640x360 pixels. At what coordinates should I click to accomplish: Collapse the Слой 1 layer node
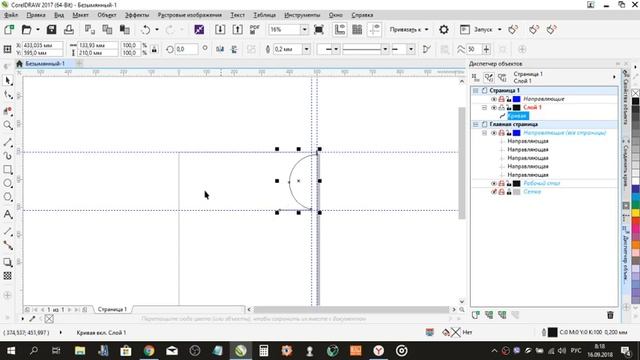click(x=484, y=107)
